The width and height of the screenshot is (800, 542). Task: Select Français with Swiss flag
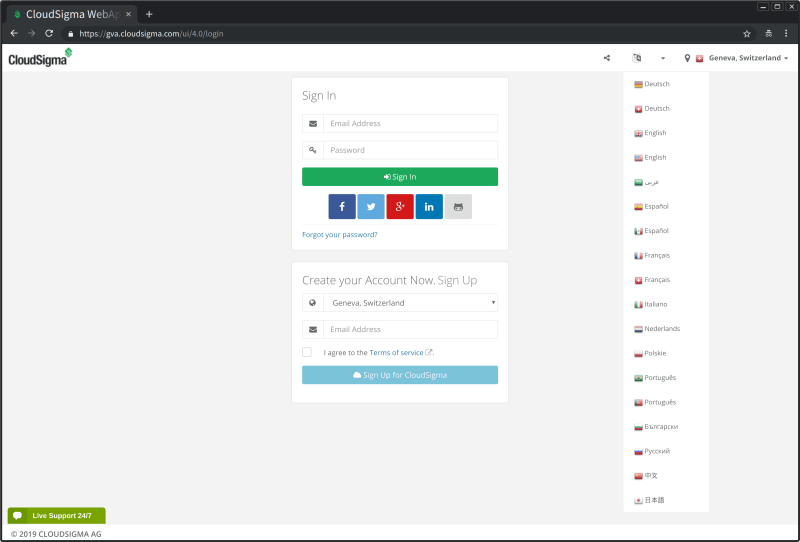652,280
